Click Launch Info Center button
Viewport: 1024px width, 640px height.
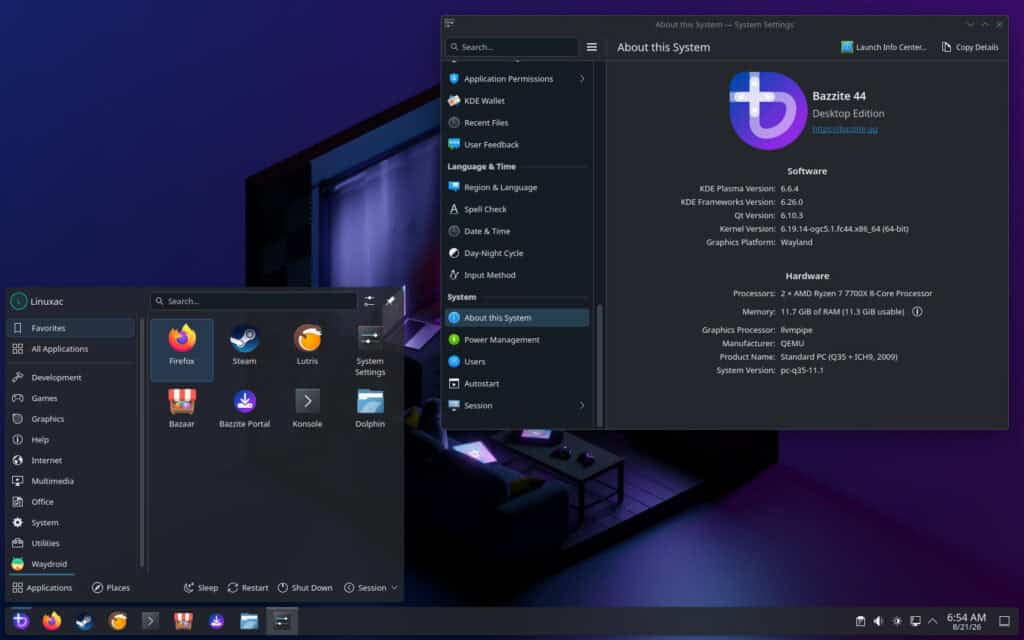[x=884, y=47]
